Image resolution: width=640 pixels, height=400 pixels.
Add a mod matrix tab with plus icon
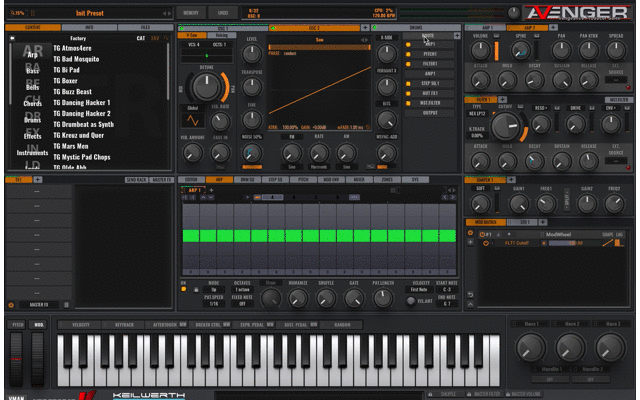click(x=542, y=222)
